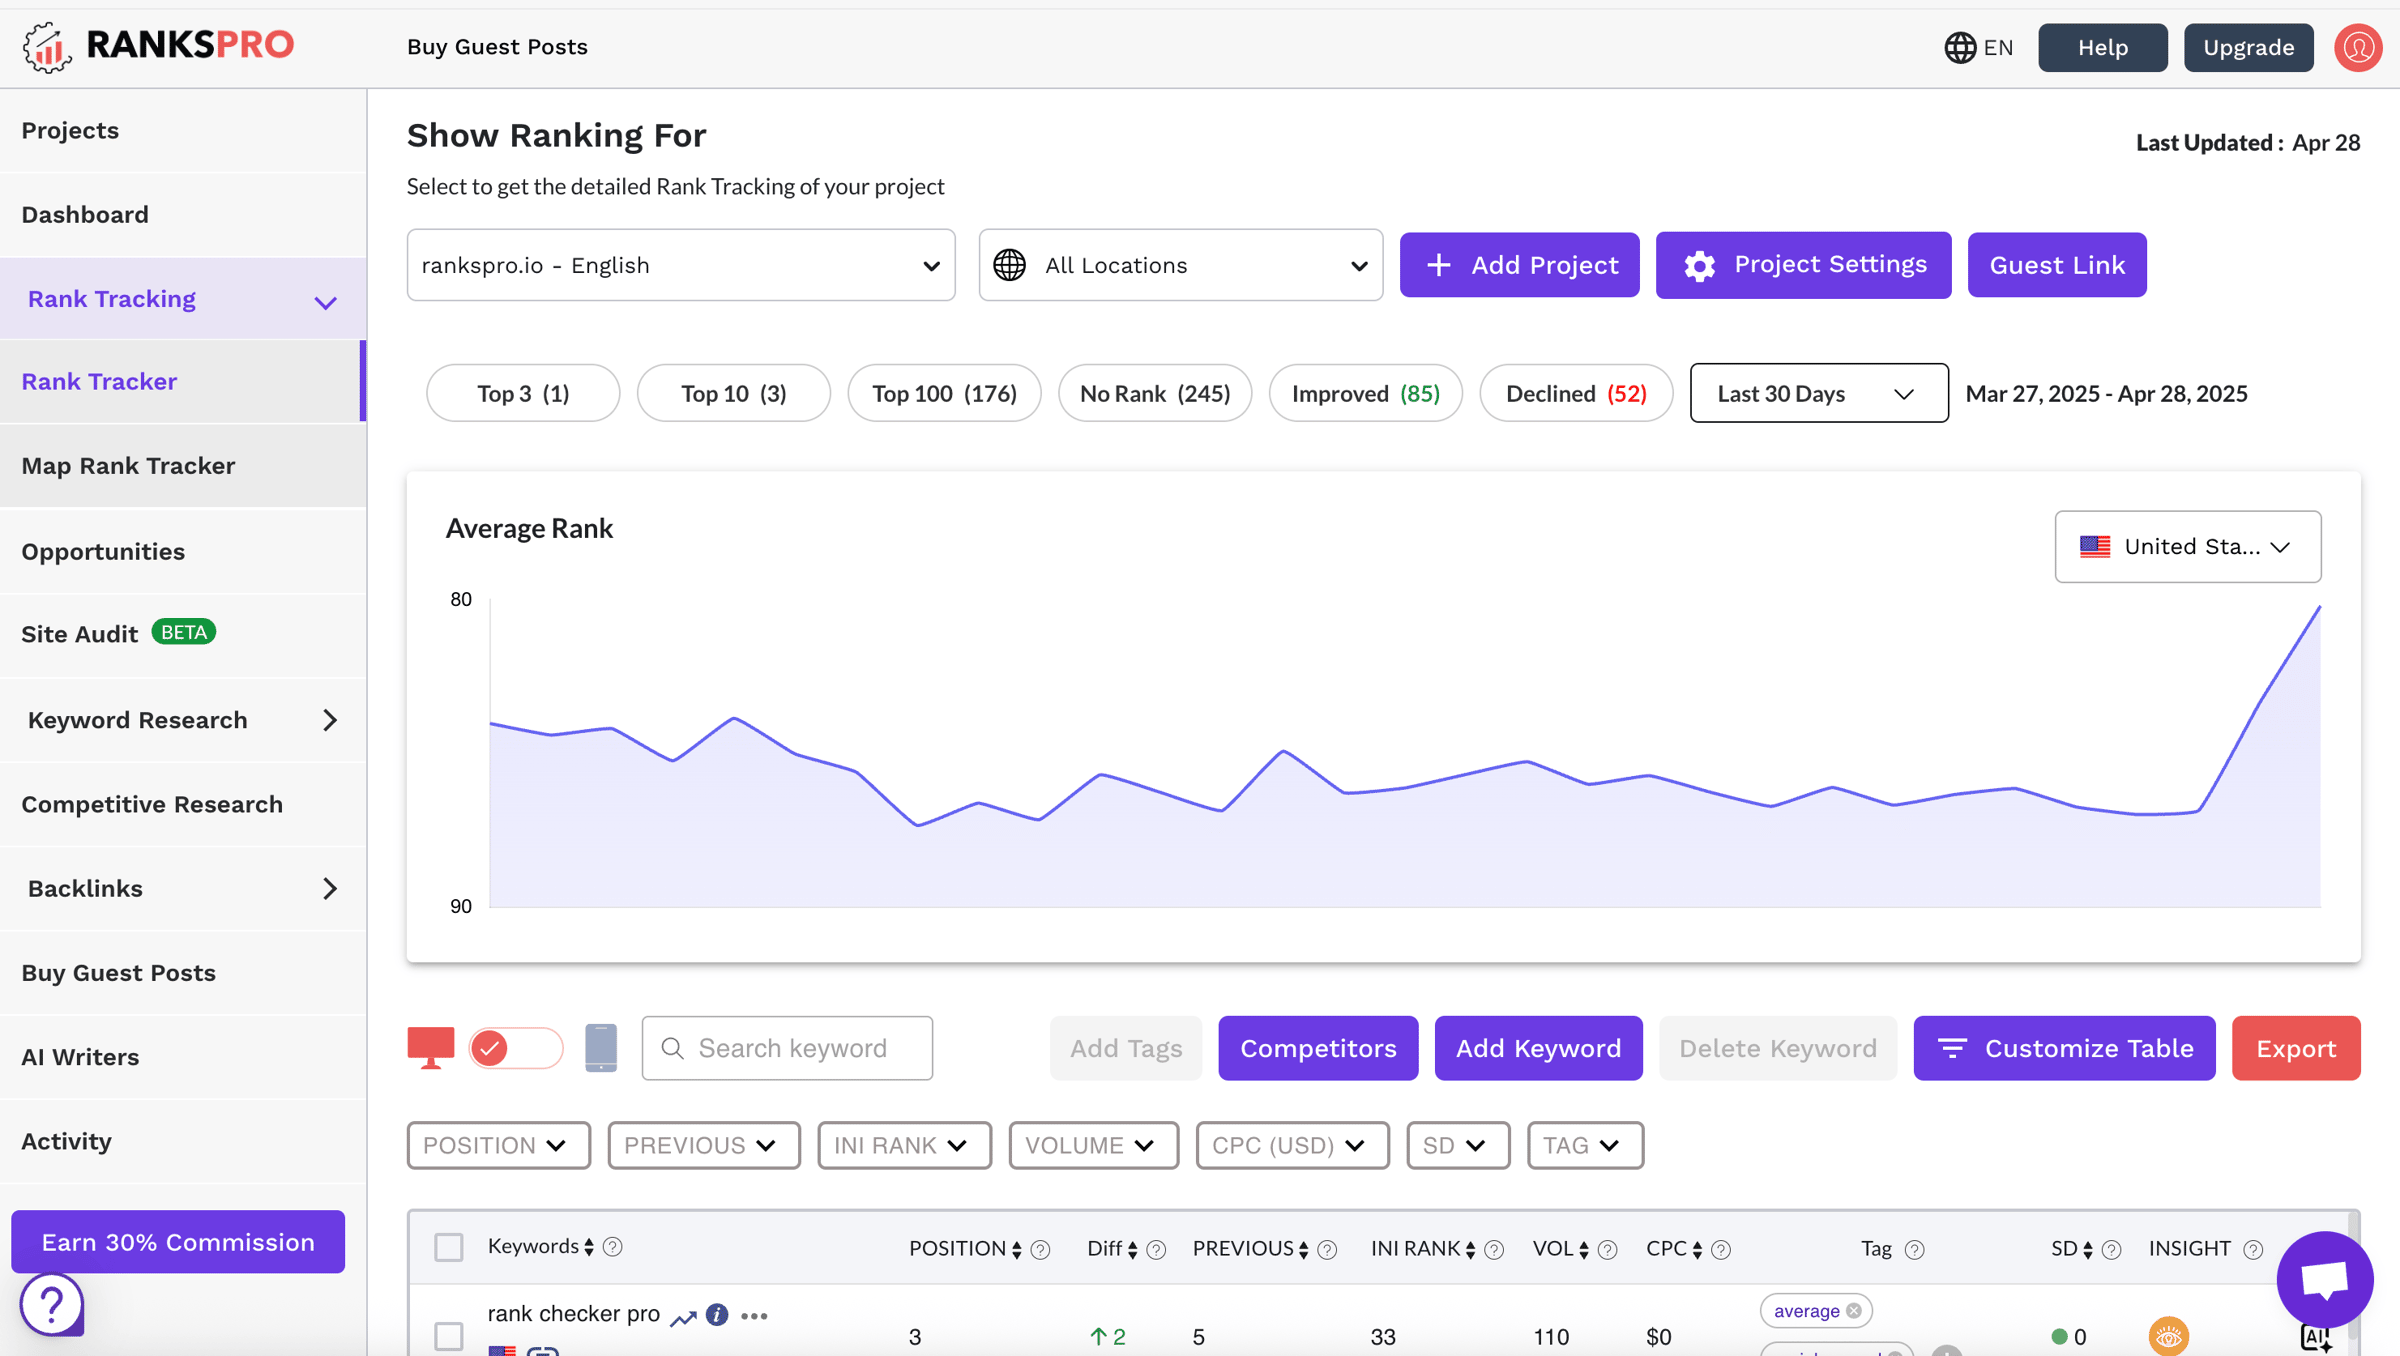The image size is (2400, 1356).
Task: Click help icon next to Tag header
Action: click(1914, 1249)
